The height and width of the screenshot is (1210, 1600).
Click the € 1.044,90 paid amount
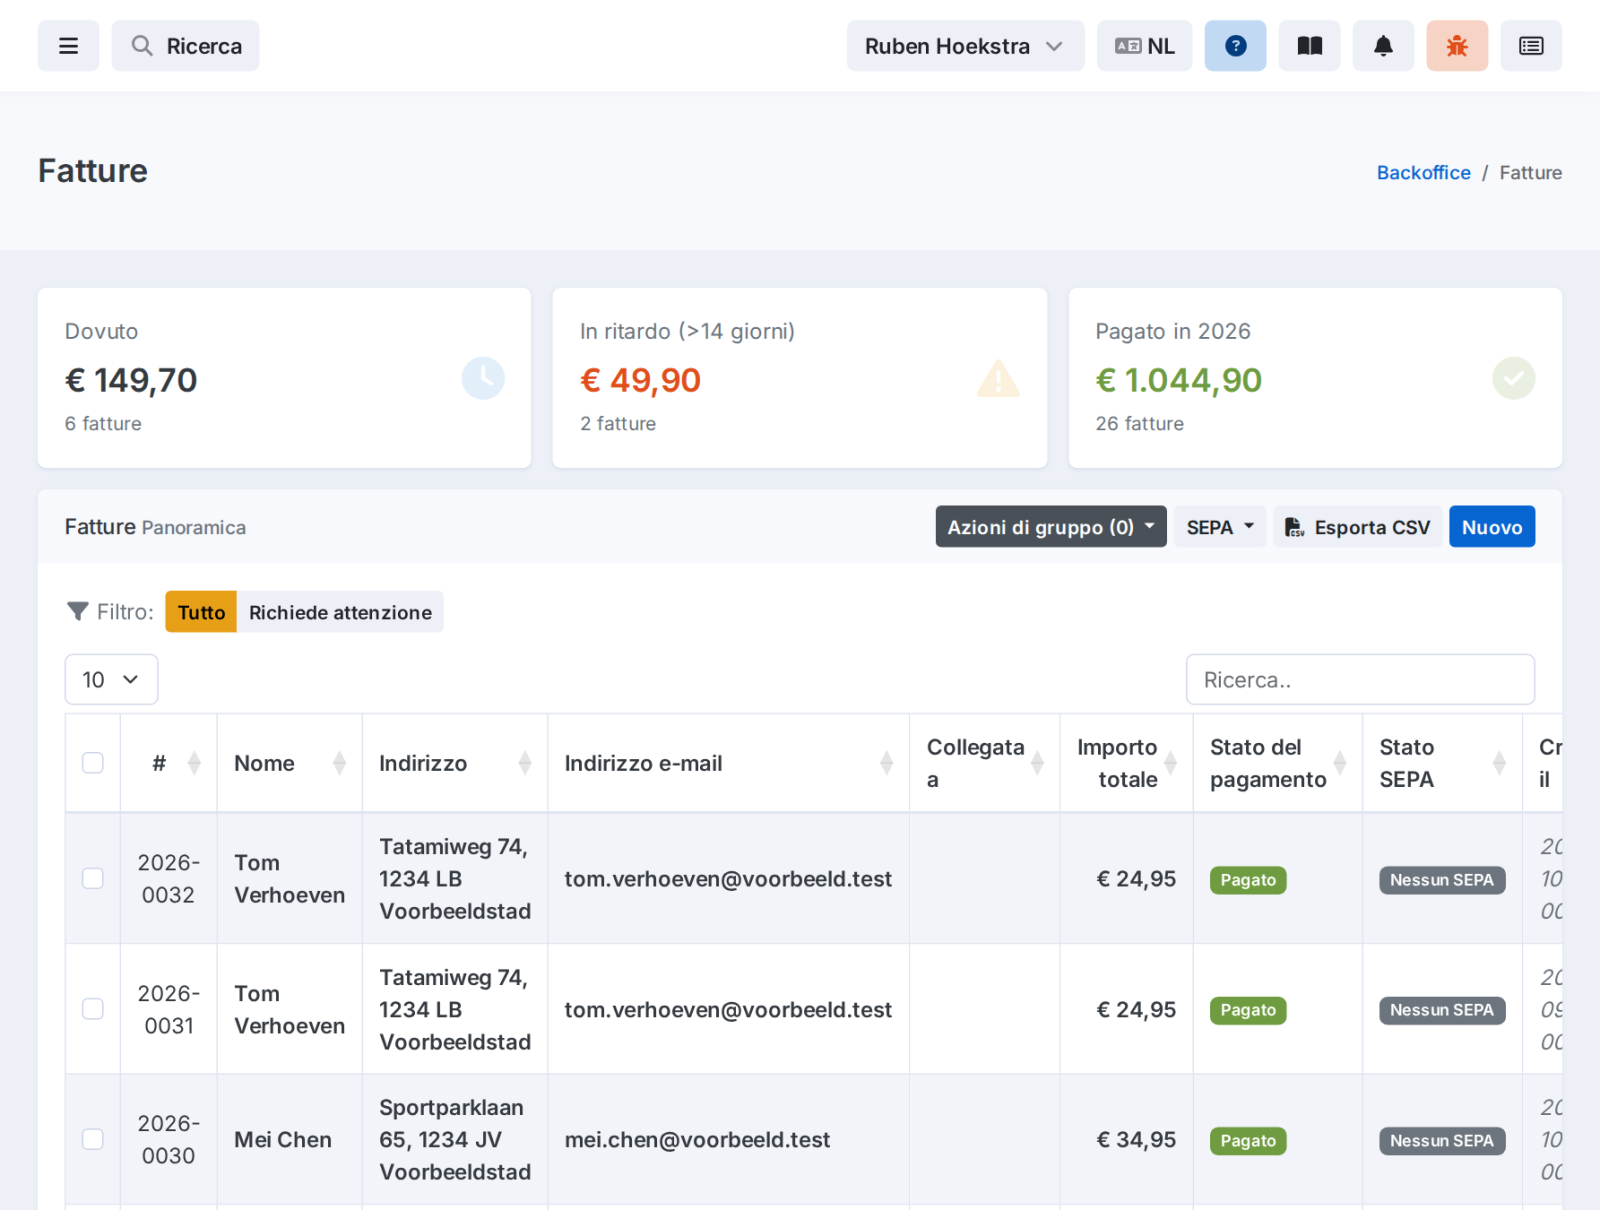tap(1178, 380)
